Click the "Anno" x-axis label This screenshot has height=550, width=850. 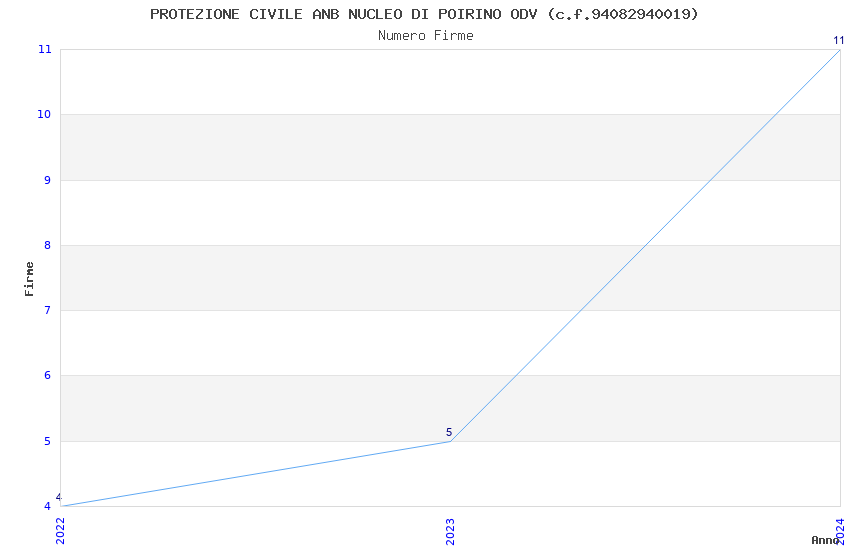click(825, 540)
